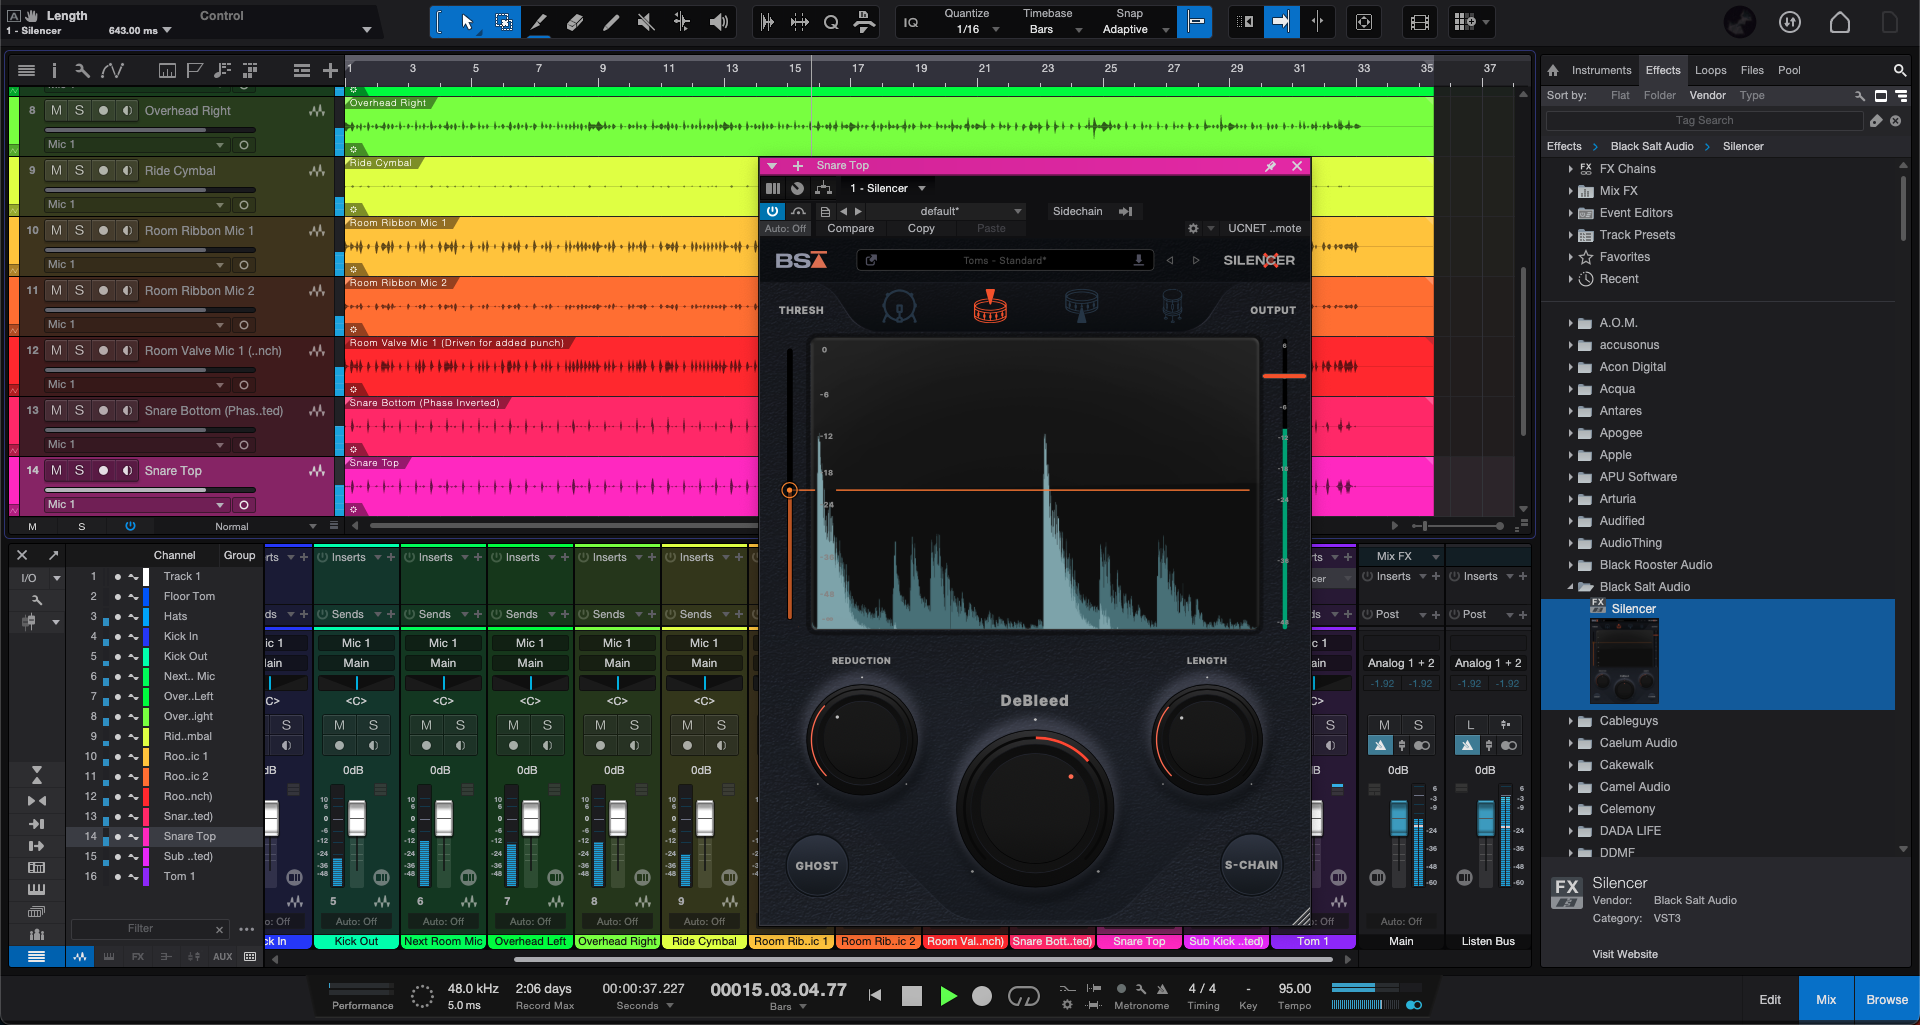Select the Range tool
Viewport: 1920px width, 1025px height.
[x=503, y=22]
